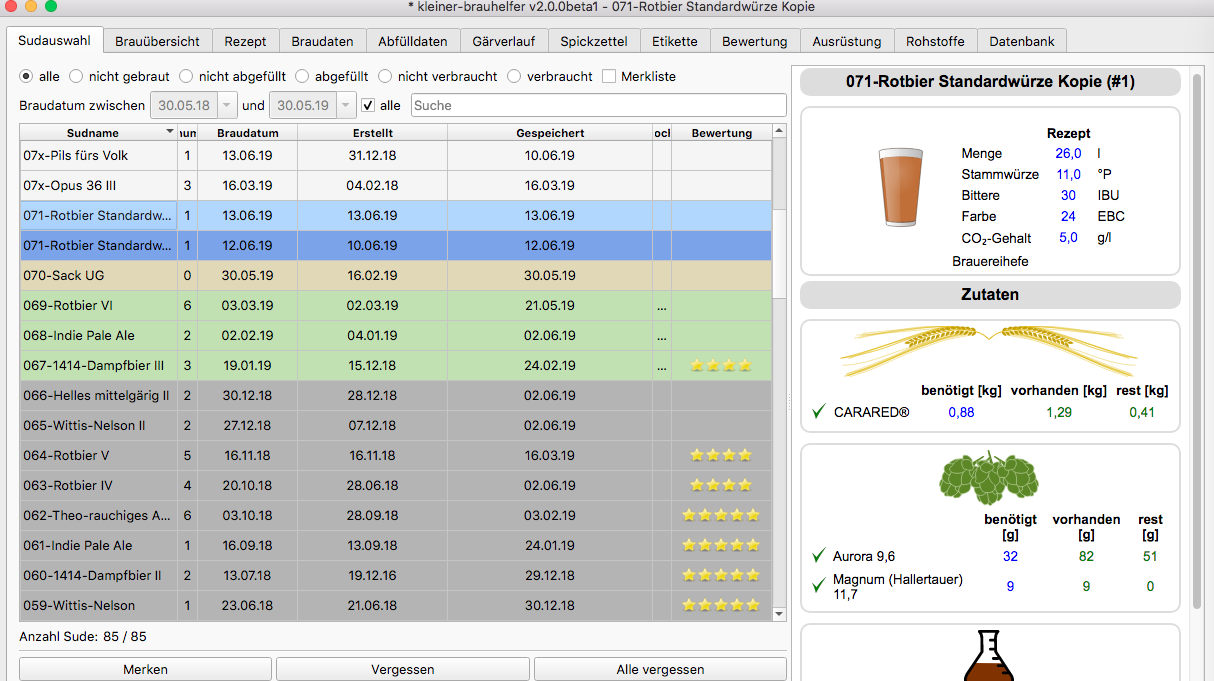
Task: Open the start date dropdown 30.05.18
Action: click(227, 105)
